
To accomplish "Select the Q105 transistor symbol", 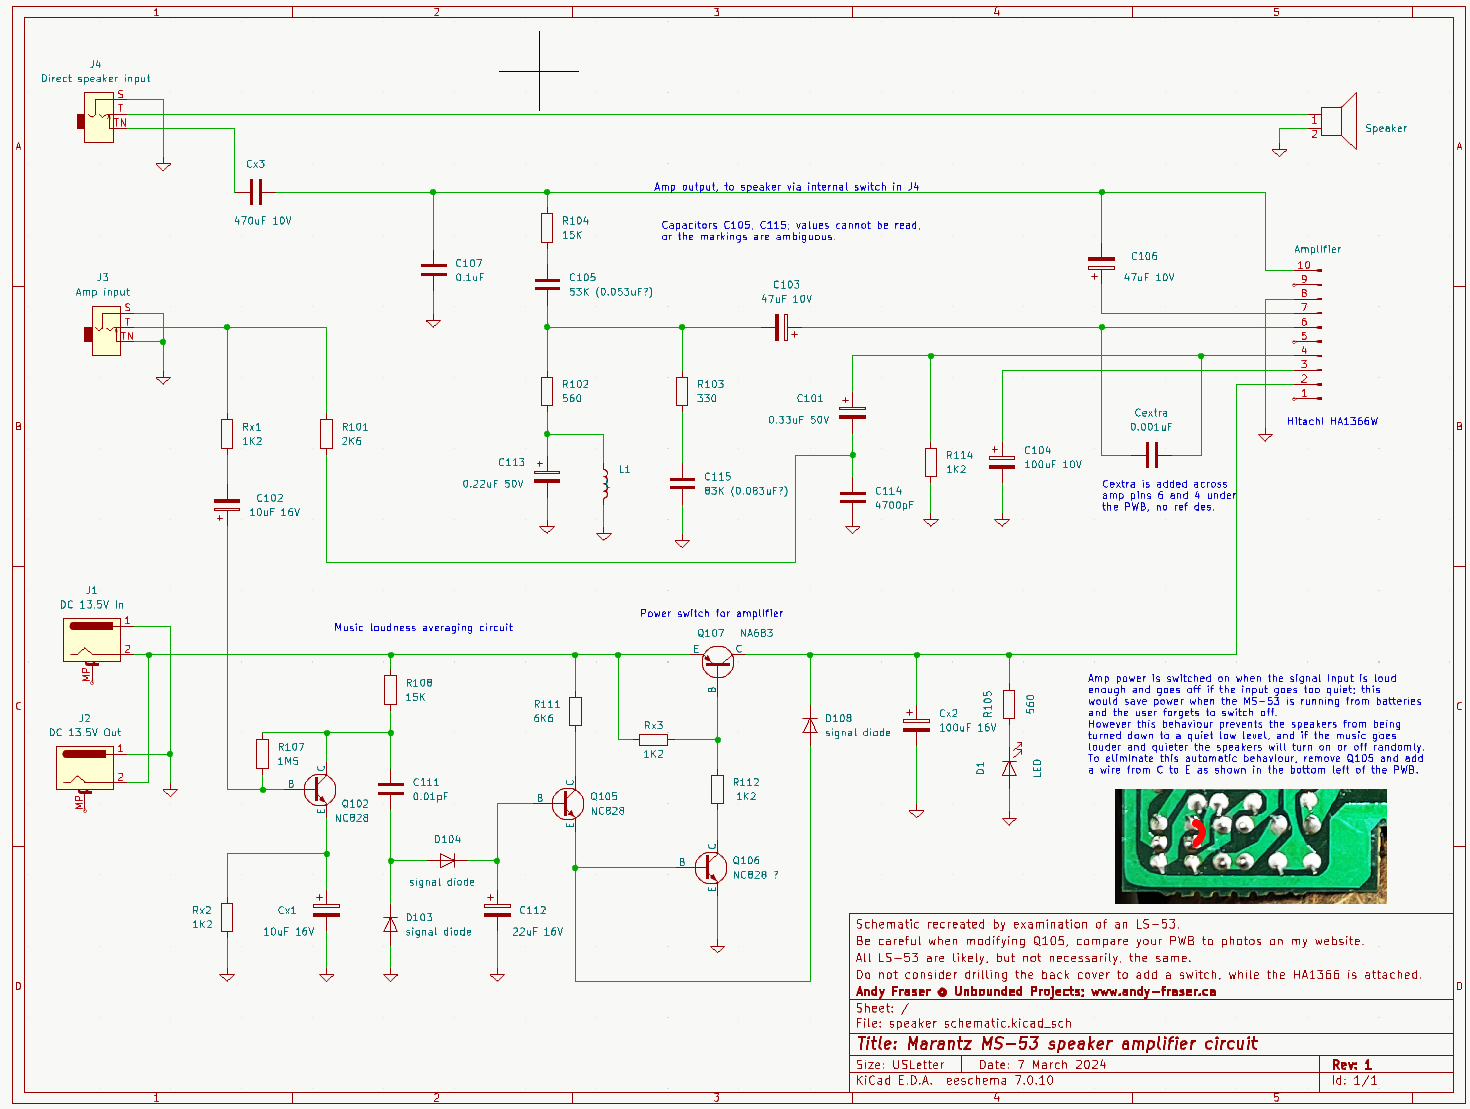I will coord(569,804).
